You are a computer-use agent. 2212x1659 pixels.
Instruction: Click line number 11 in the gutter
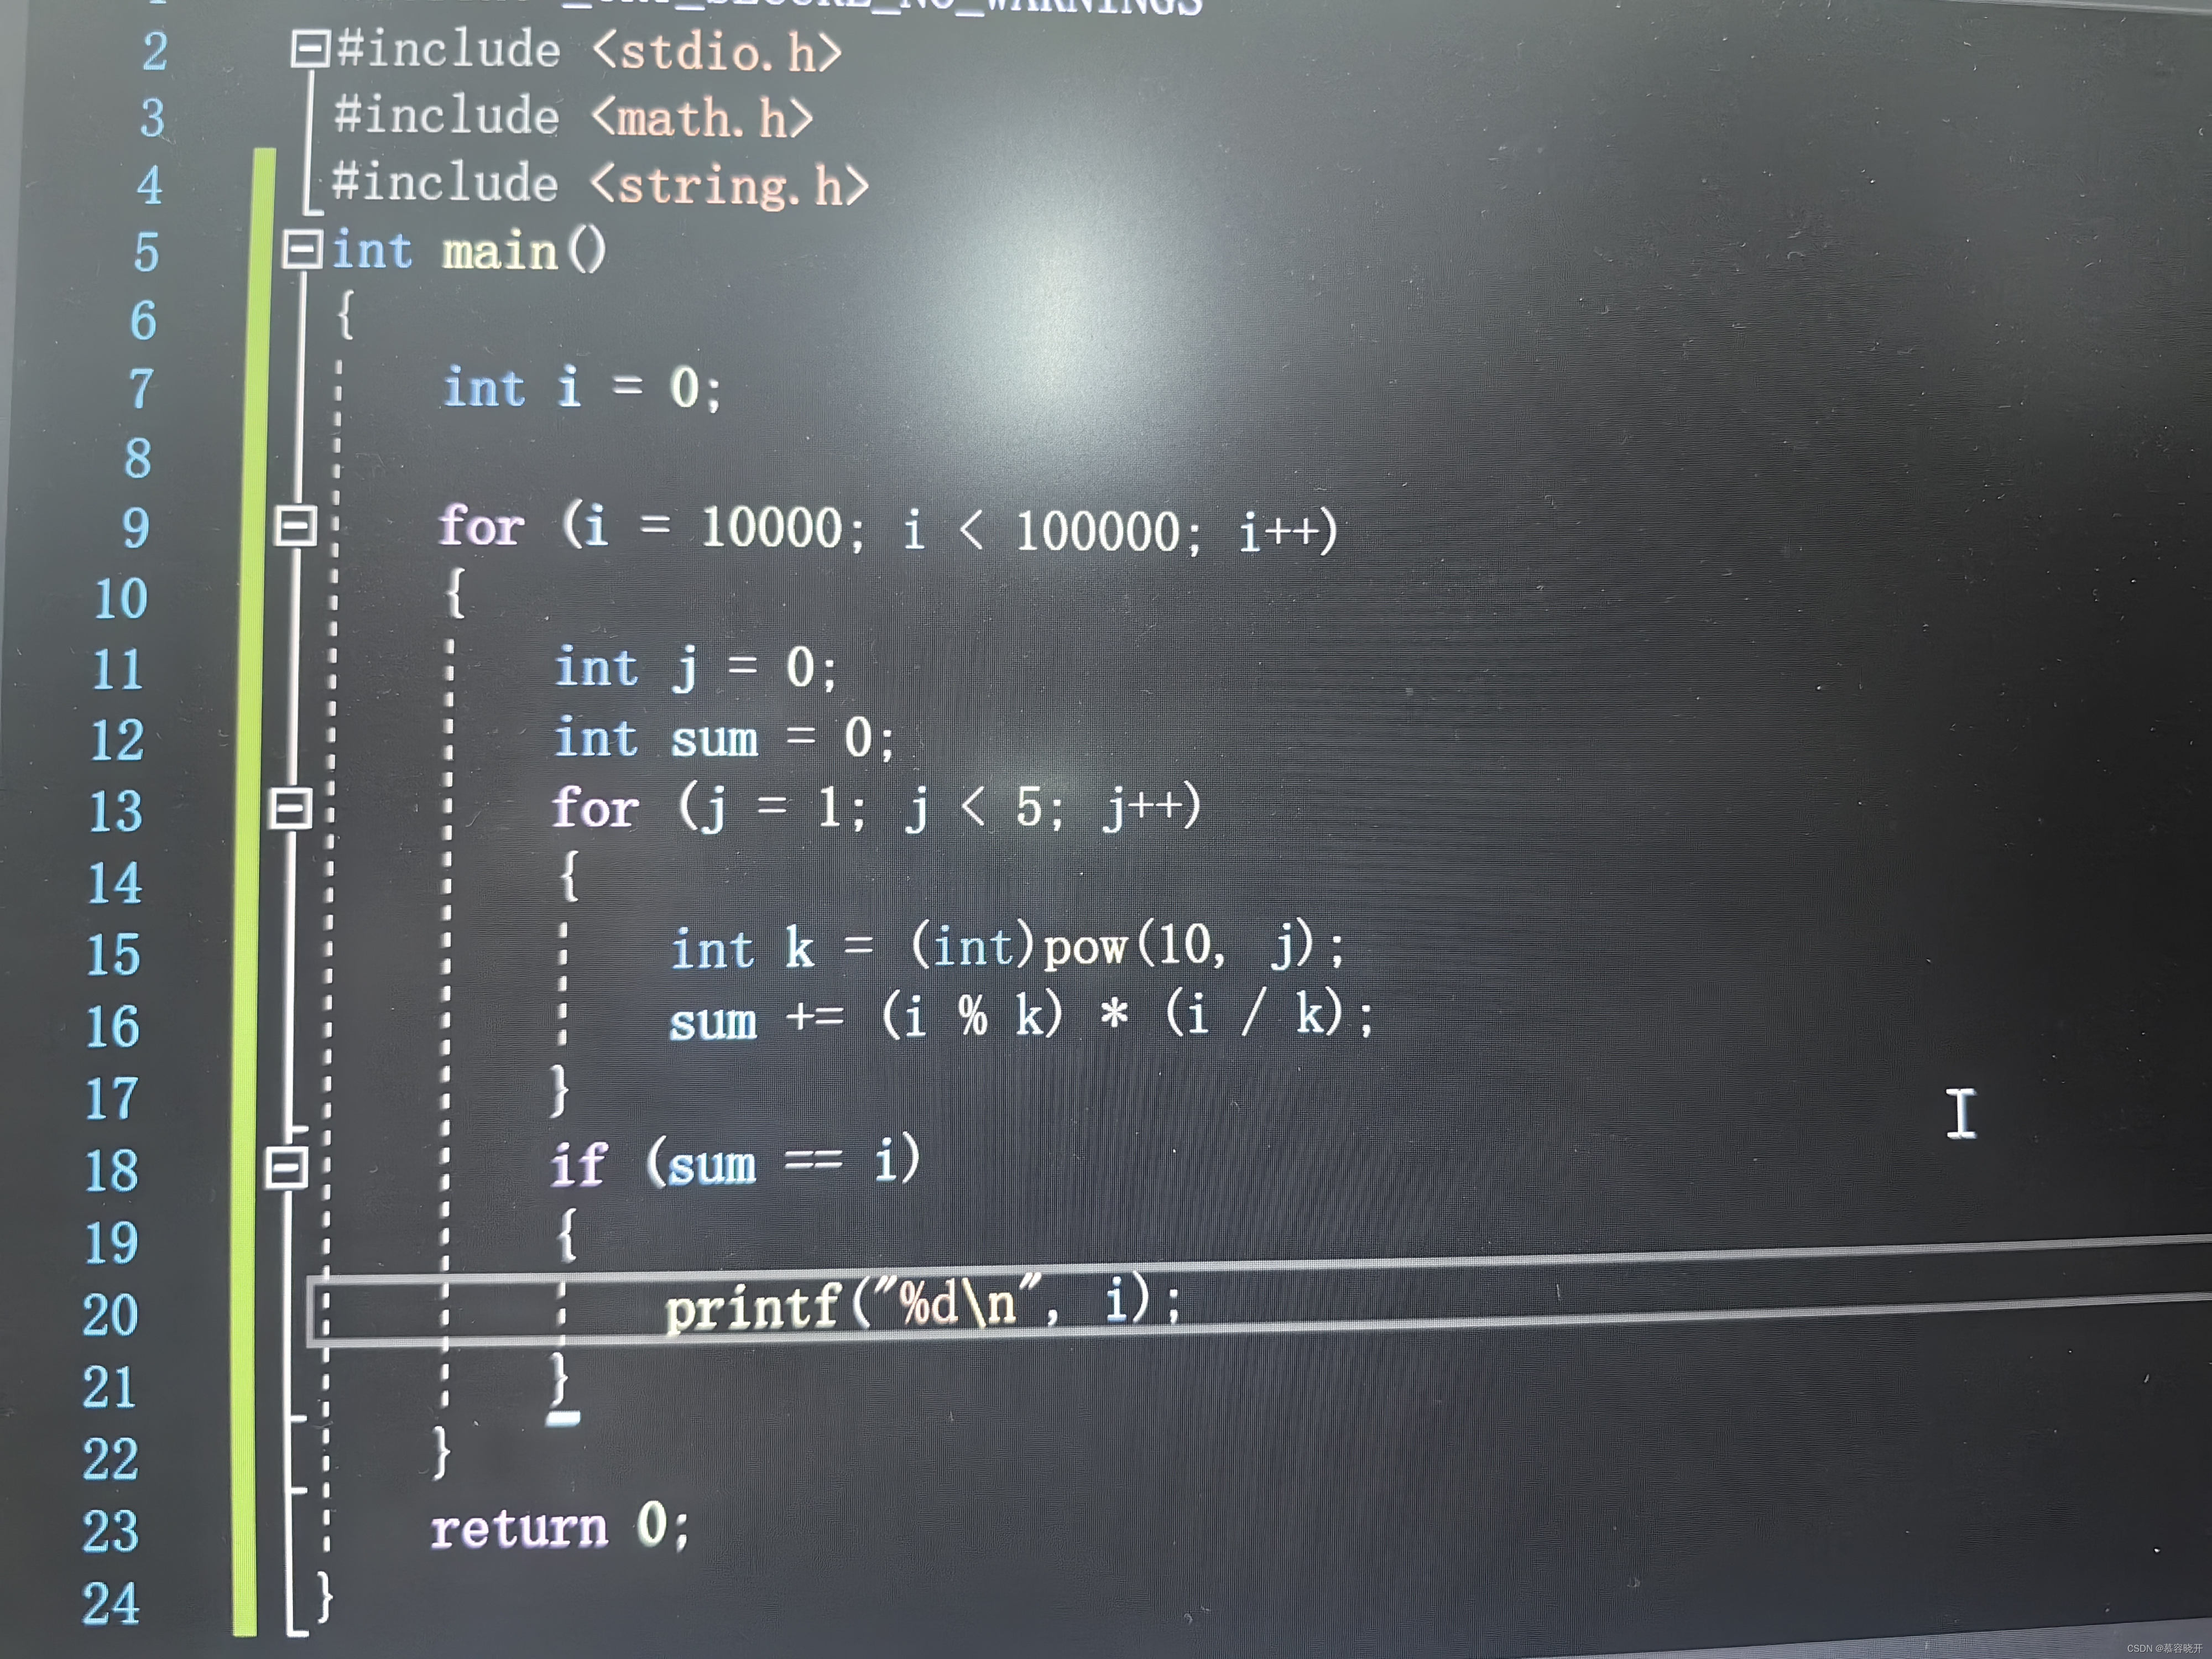tap(118, 669)
